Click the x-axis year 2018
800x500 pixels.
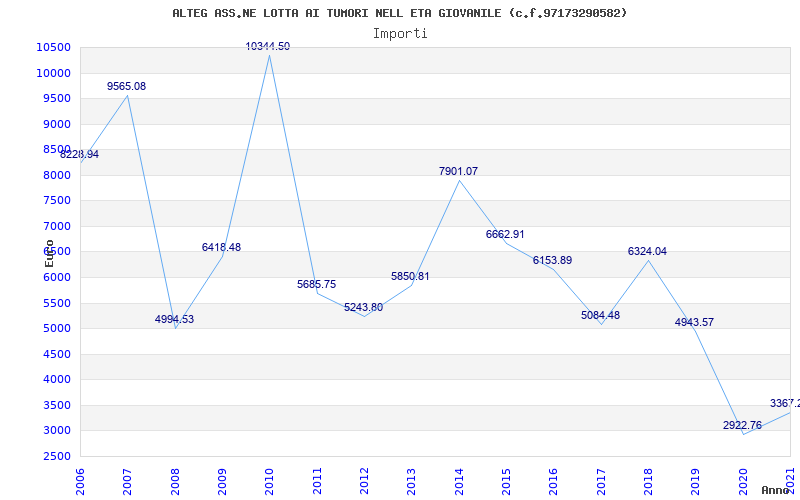coord(648,481)
